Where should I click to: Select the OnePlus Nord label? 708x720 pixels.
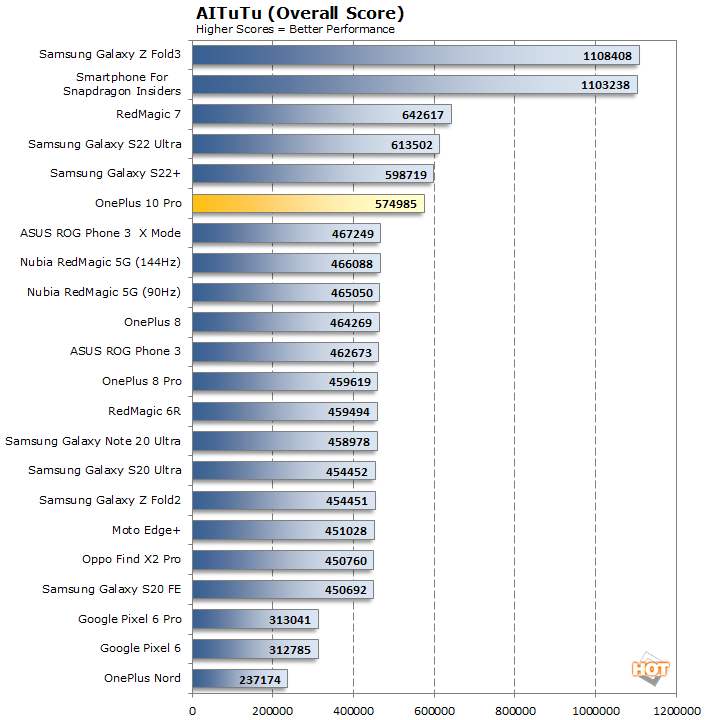pyautogui.click(x=142, y=678)
